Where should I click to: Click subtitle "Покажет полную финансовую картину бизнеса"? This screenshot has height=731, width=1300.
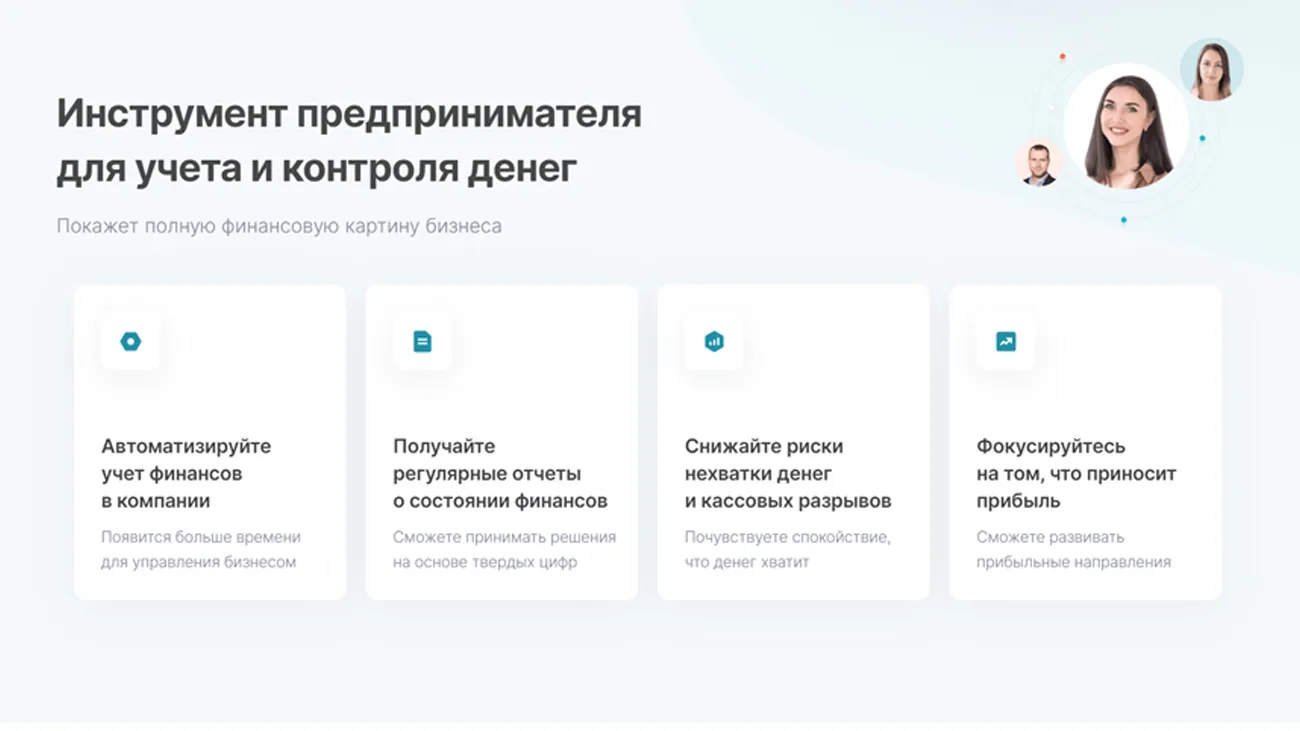pos(279,226)
